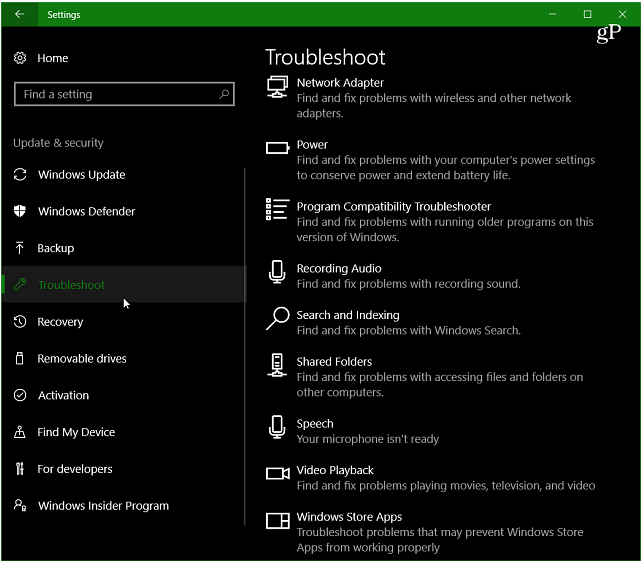Screen dimensions: 642x561
Task: Open the Recovery section
Action: (123, 322)
